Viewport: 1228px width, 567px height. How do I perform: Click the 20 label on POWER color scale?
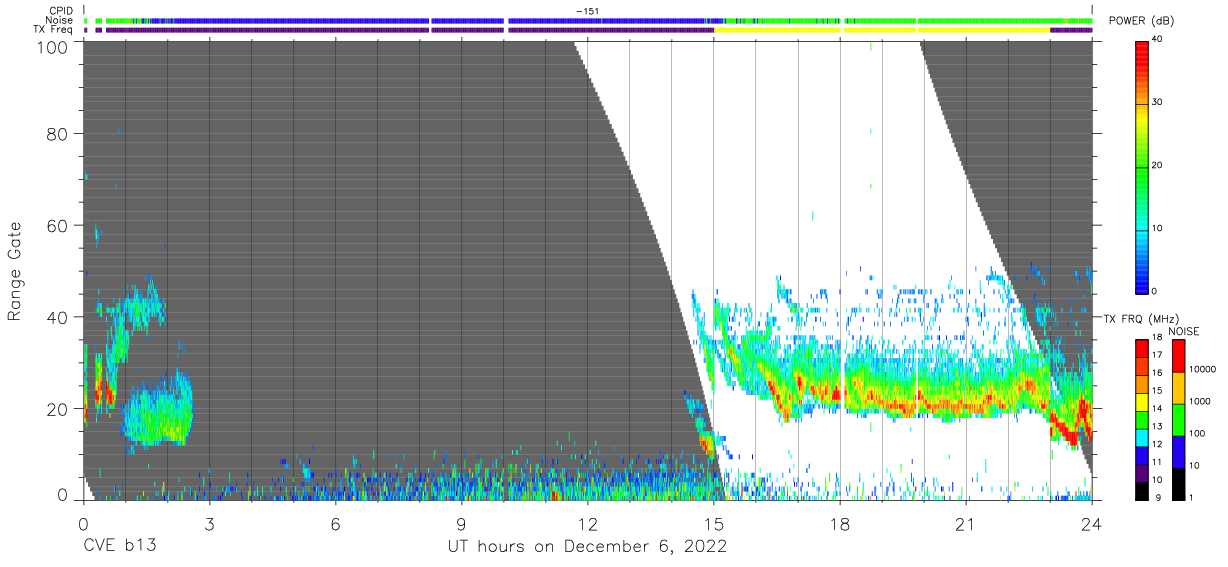(x=1157, y=165)
